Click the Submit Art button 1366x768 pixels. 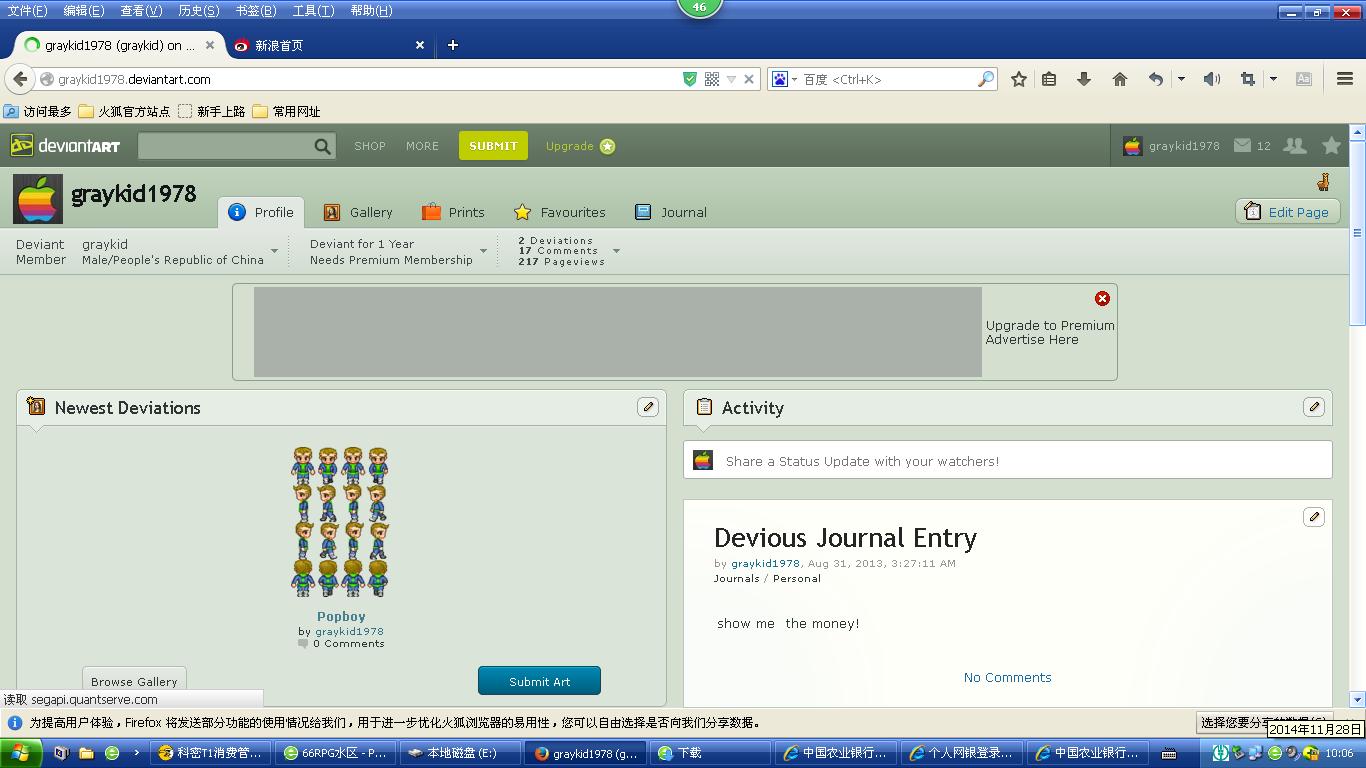(x=539, y=681)
